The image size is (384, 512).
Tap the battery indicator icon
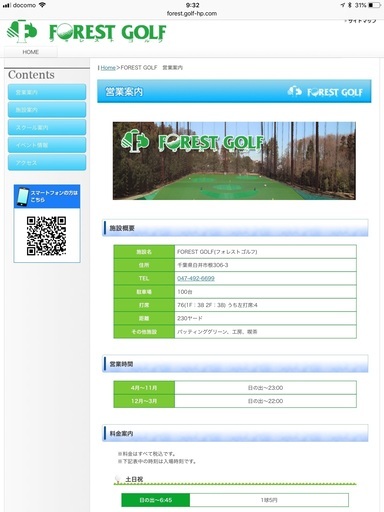pos(374,5)
